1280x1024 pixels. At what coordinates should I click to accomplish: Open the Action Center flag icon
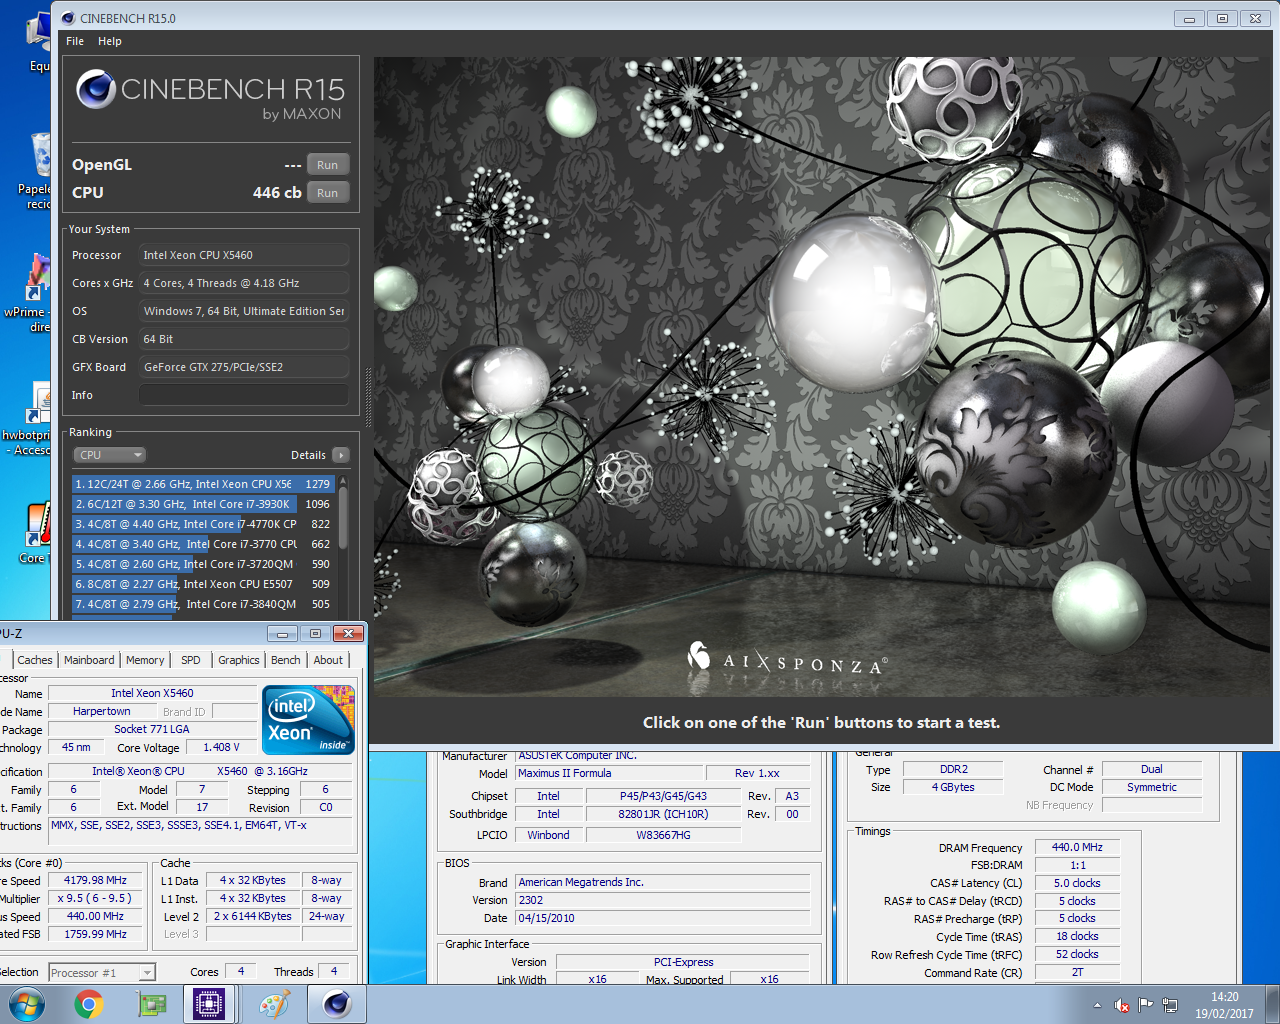(1146, 1005)
